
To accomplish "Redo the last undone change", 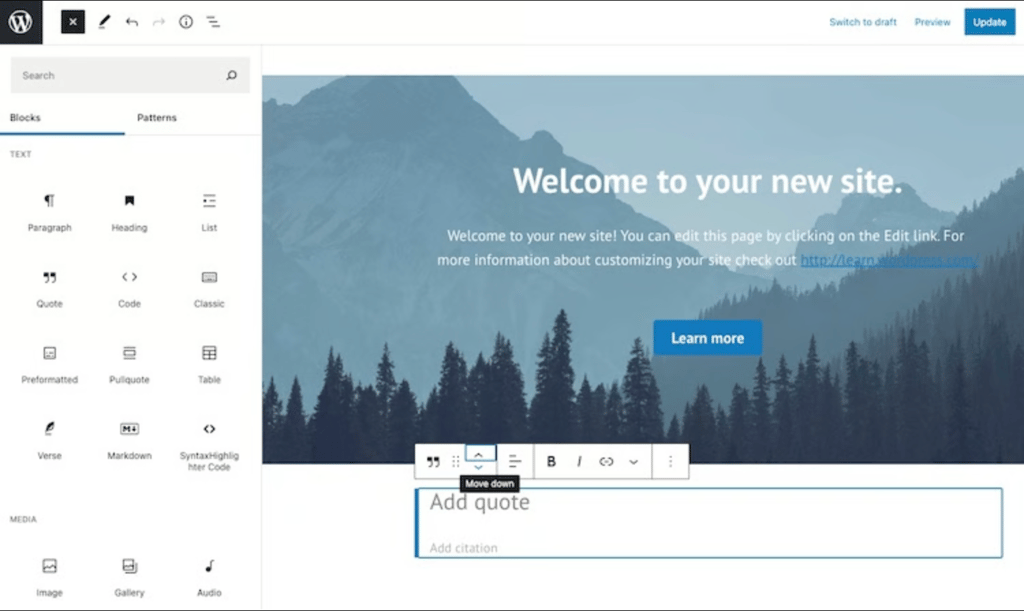I will point(159,22).
